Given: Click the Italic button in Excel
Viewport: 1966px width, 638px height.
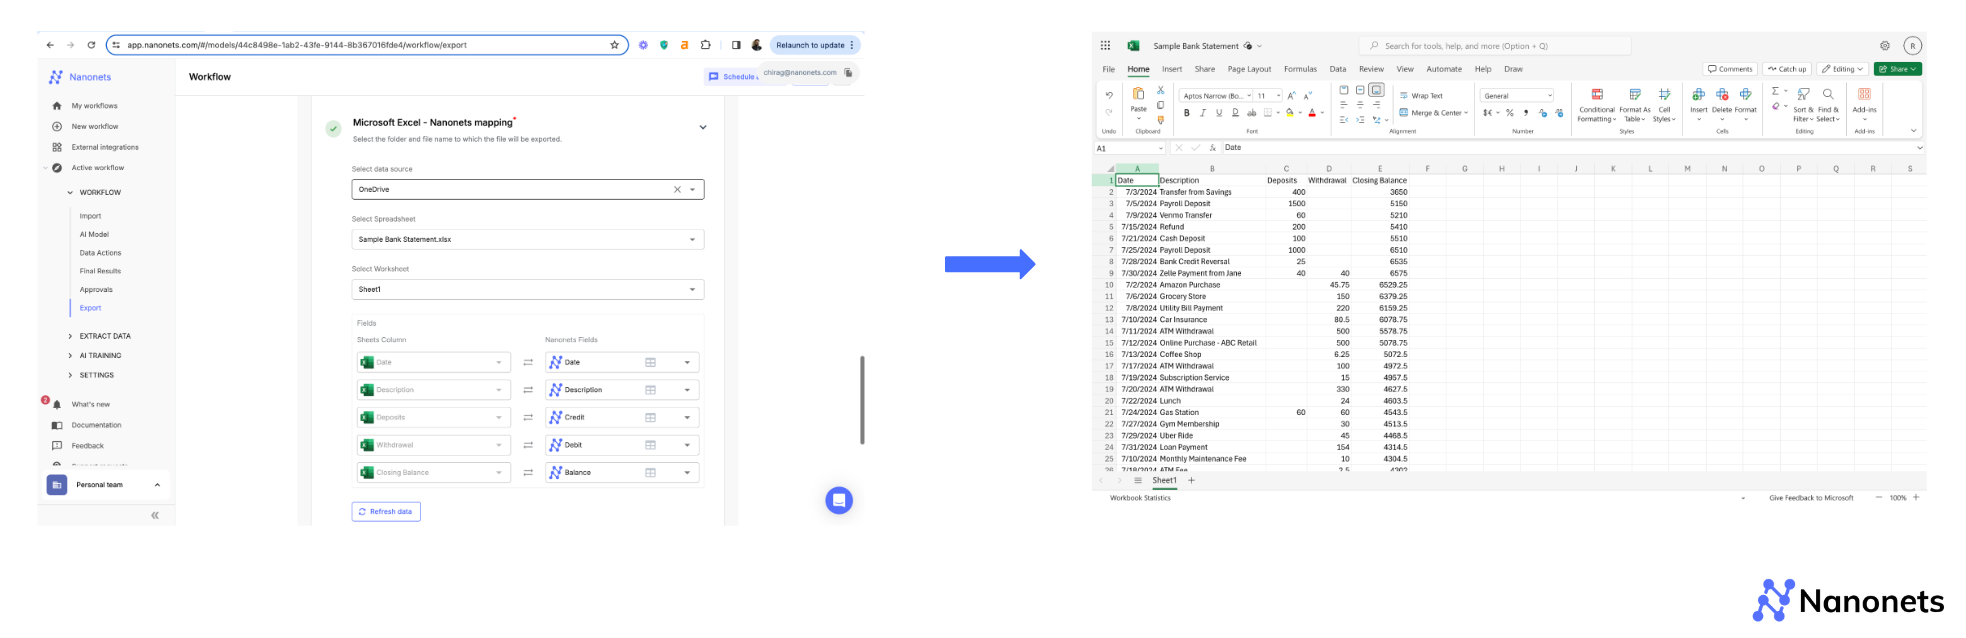Looking at the screenshot, I should [x=1203, y=113].
